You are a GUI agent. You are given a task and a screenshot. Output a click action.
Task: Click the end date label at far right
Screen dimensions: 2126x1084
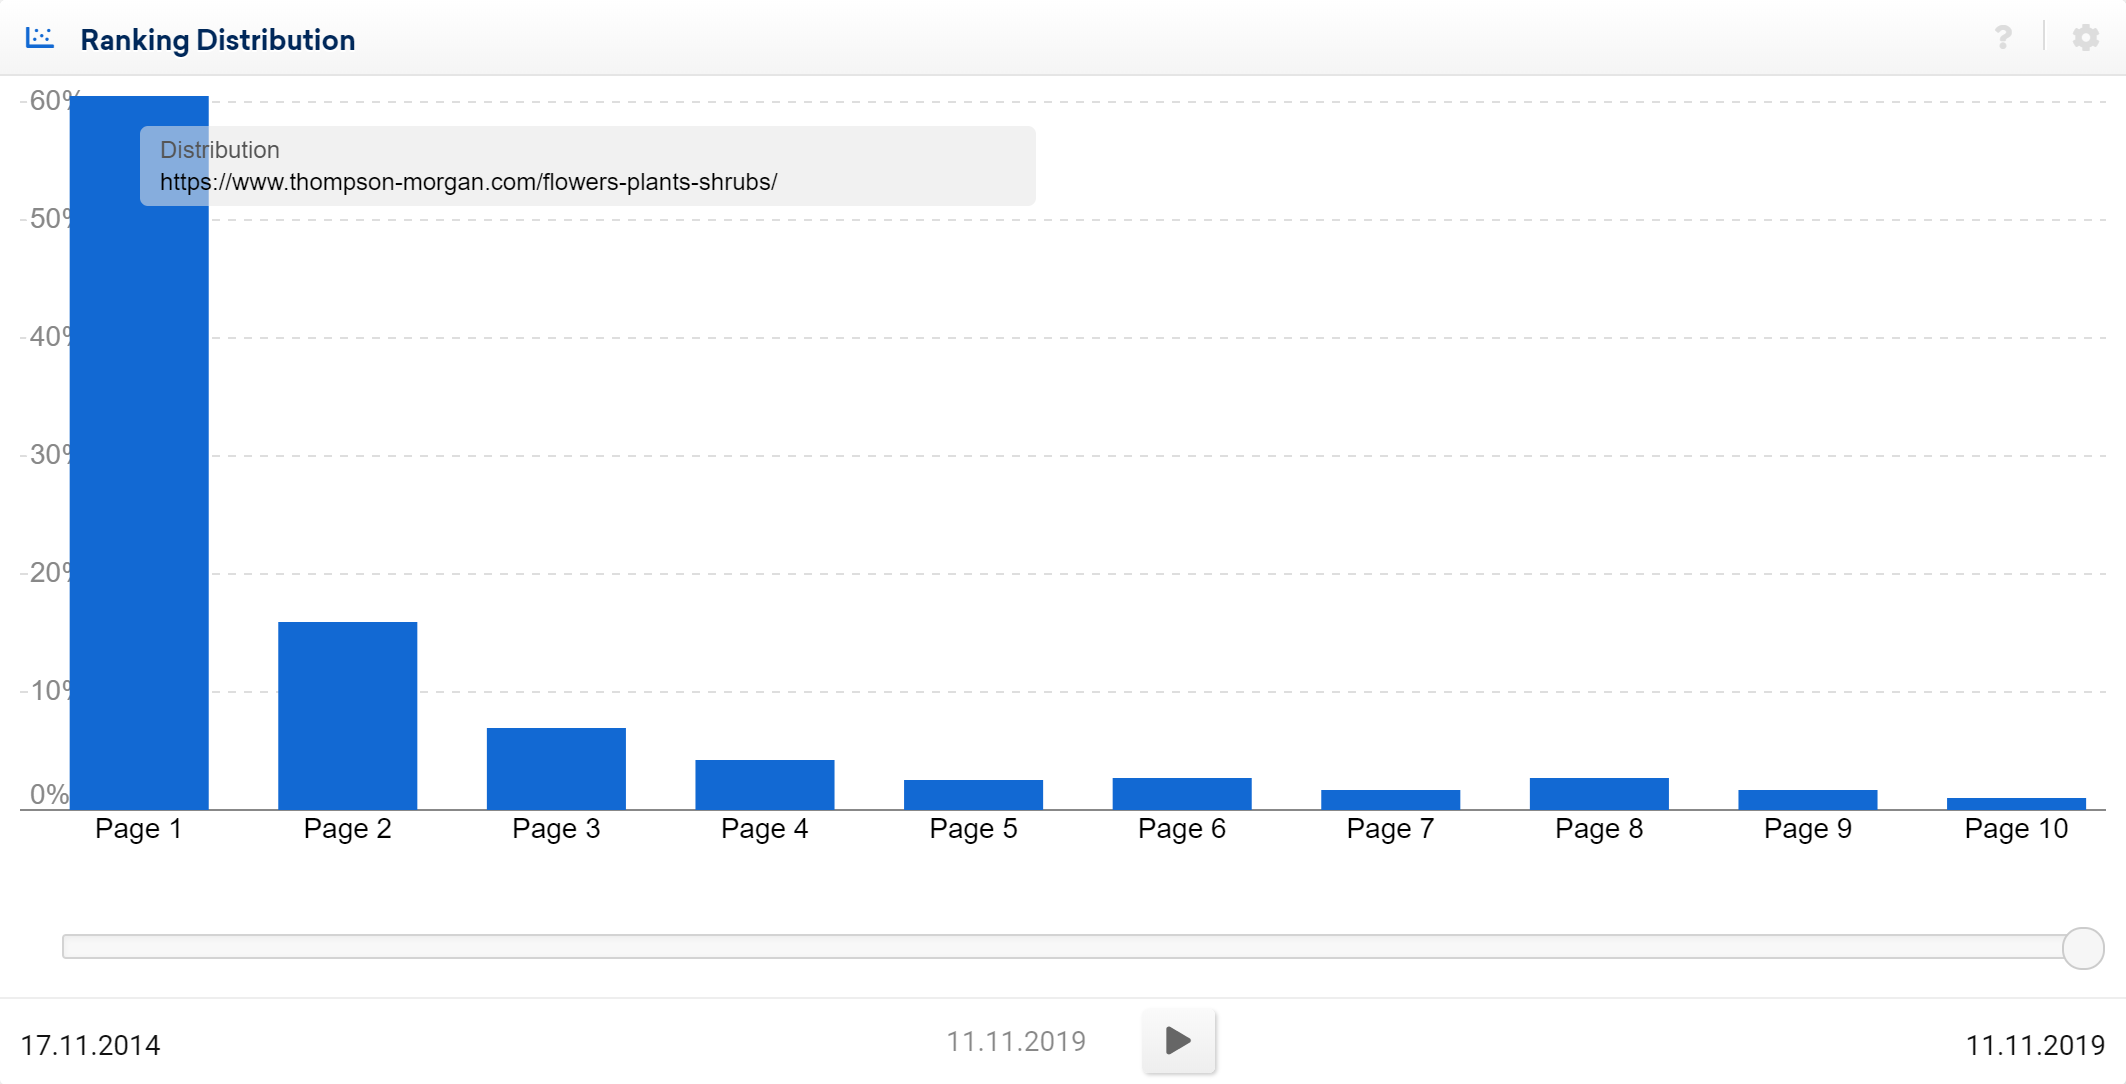2035,1045
